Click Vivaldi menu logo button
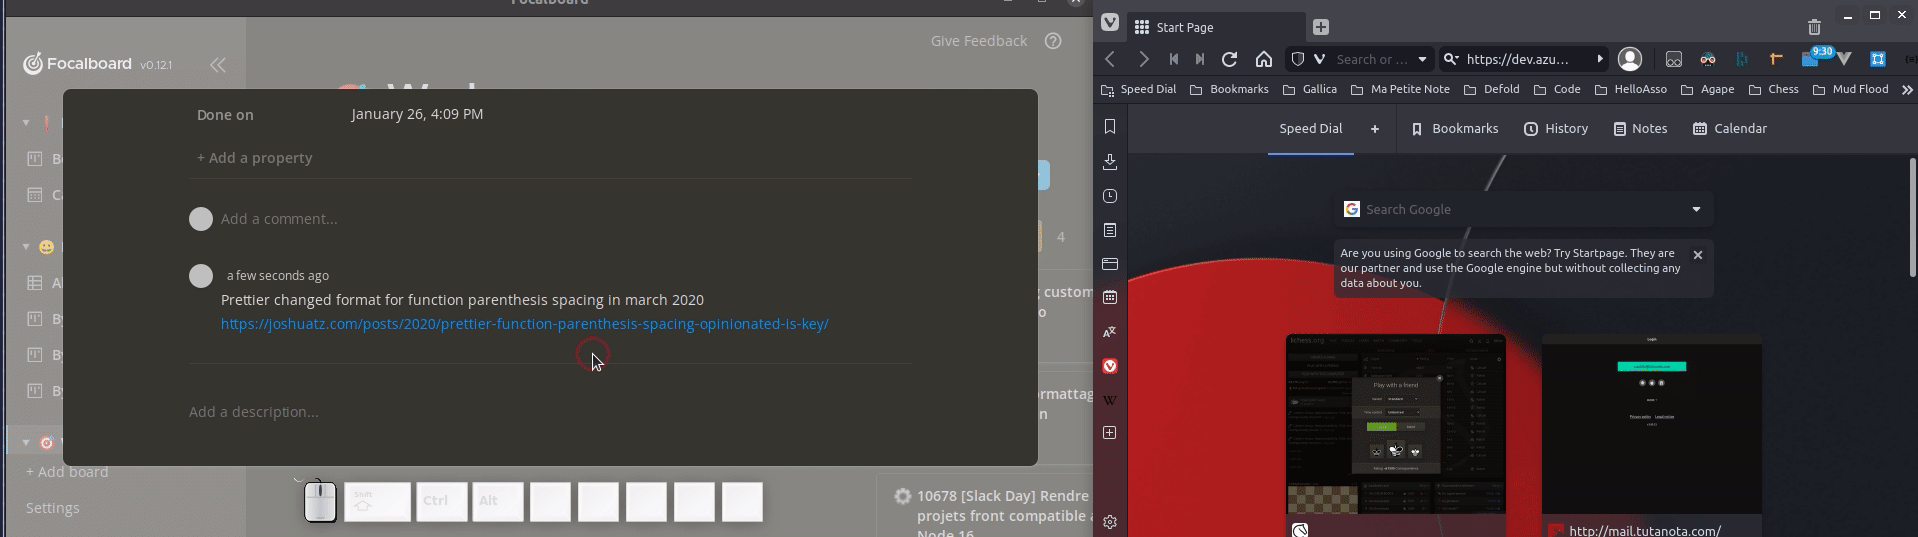This screenshot has width=1918, height=537. point(1110,24)
